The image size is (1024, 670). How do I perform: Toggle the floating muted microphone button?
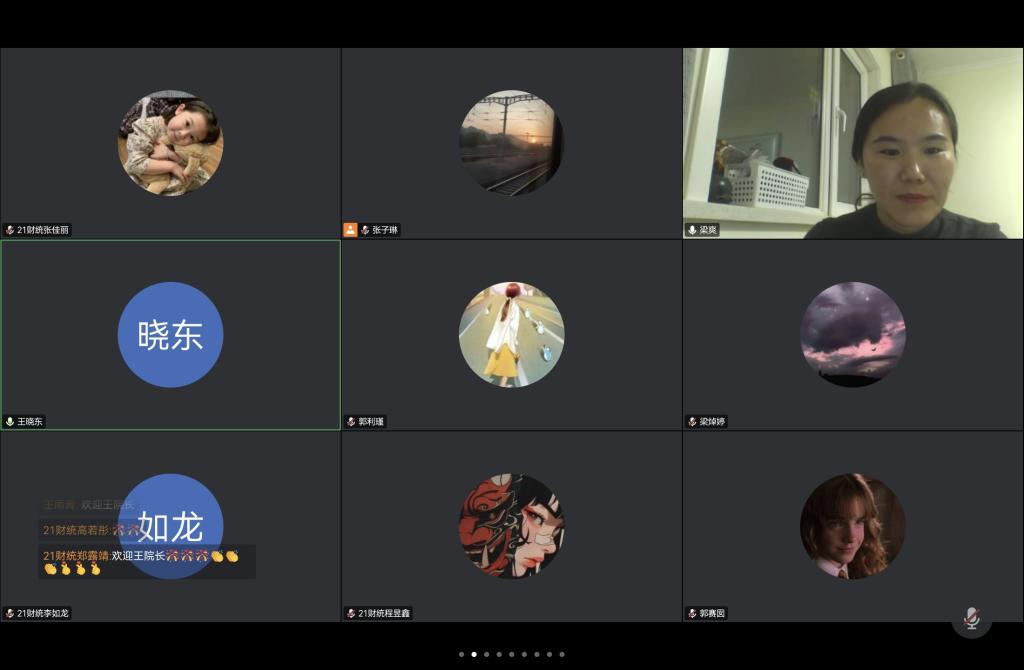971,618
